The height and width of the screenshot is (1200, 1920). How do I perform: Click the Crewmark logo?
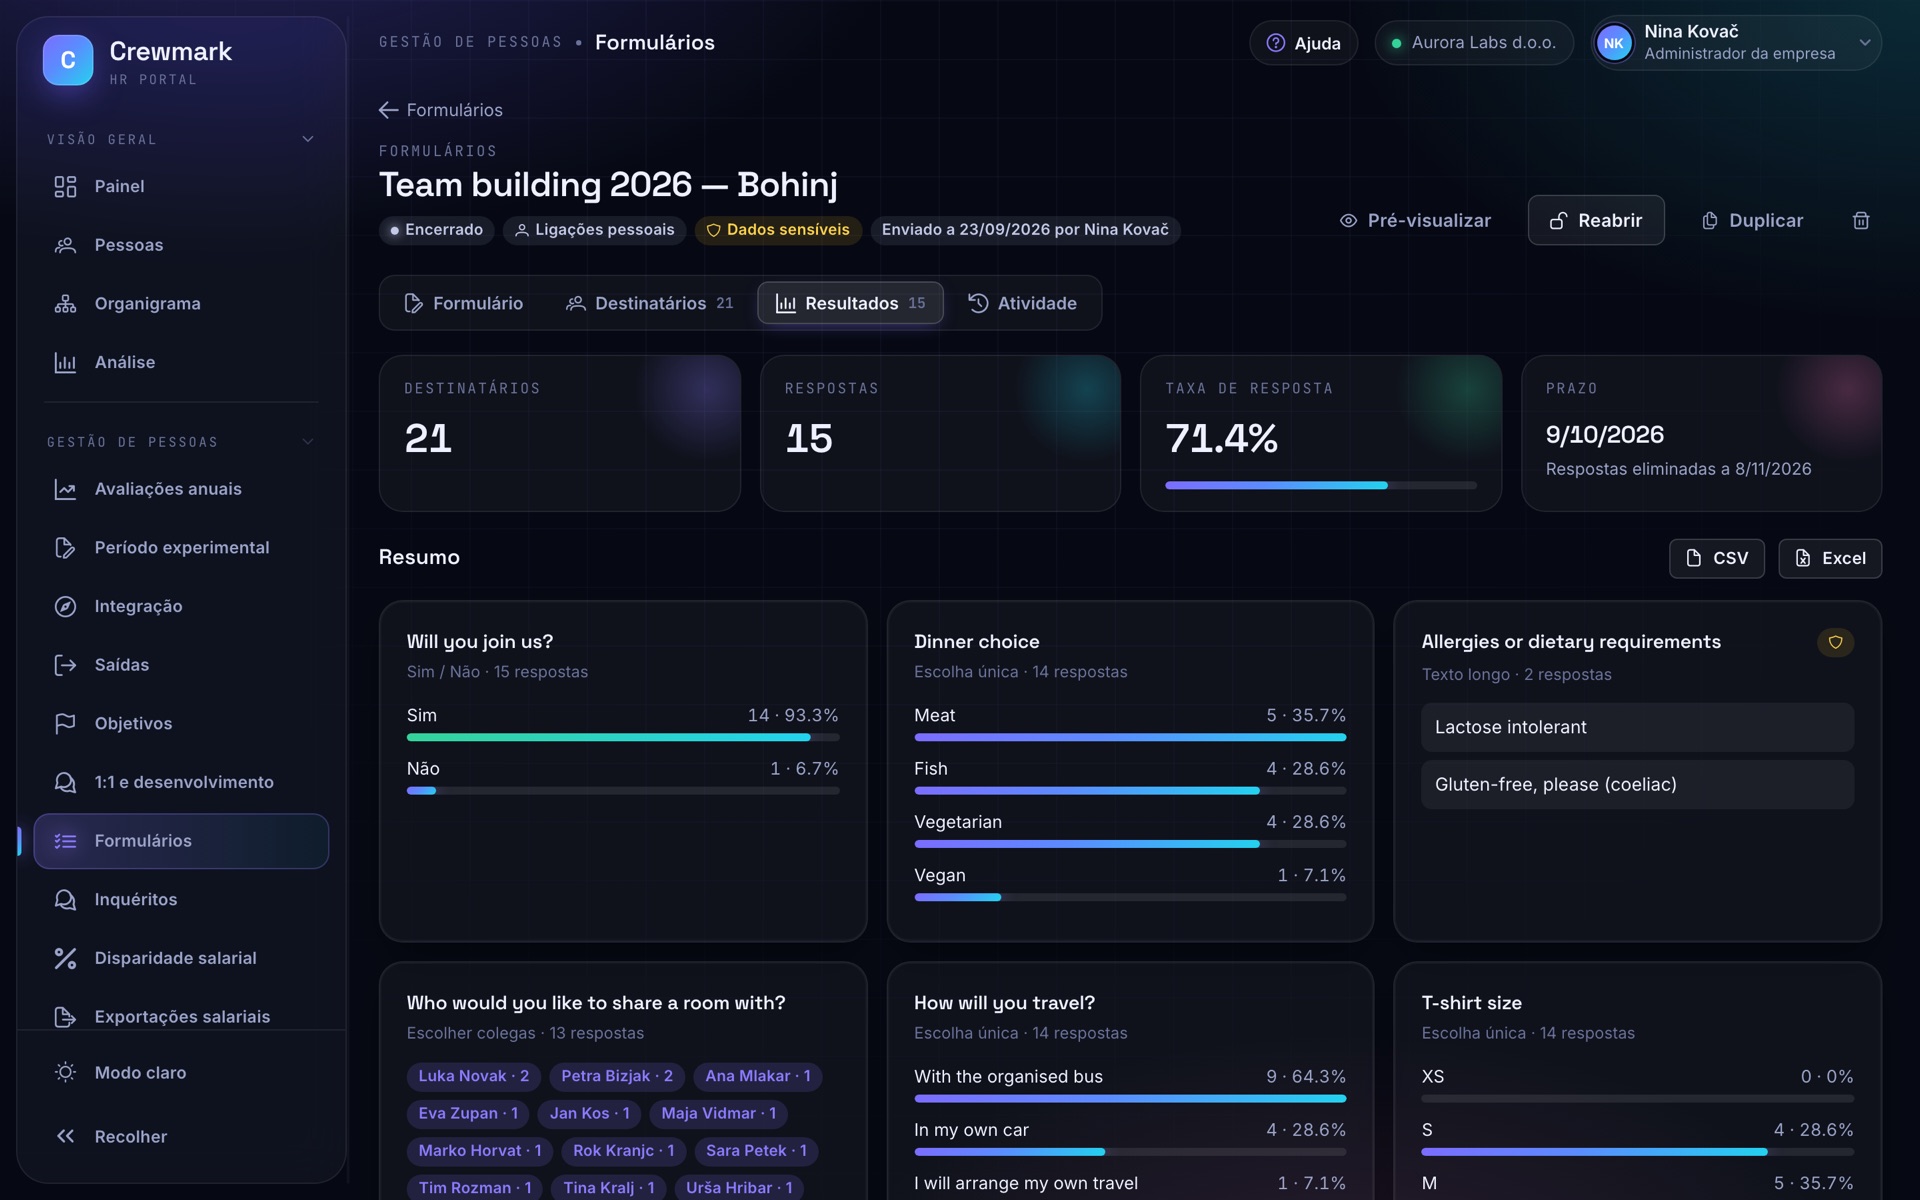(x=68, y=60)
